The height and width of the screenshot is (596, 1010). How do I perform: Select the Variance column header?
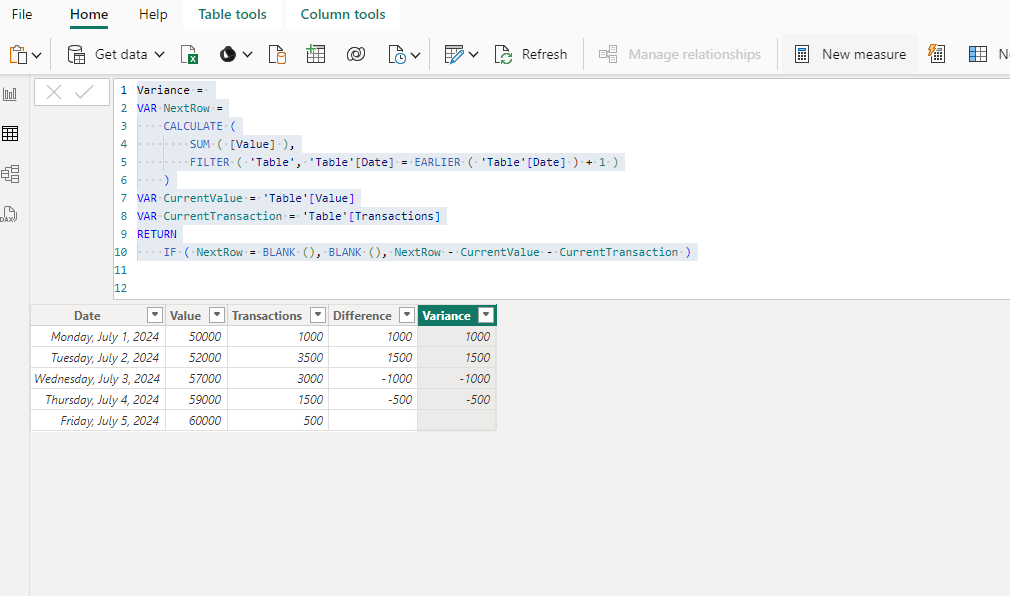point(446,316)
